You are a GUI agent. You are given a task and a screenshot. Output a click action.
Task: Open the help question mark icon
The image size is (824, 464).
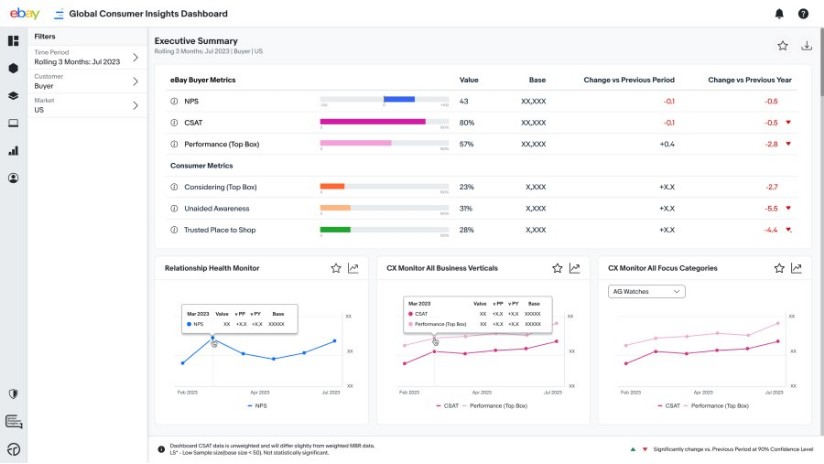(803, 14)
